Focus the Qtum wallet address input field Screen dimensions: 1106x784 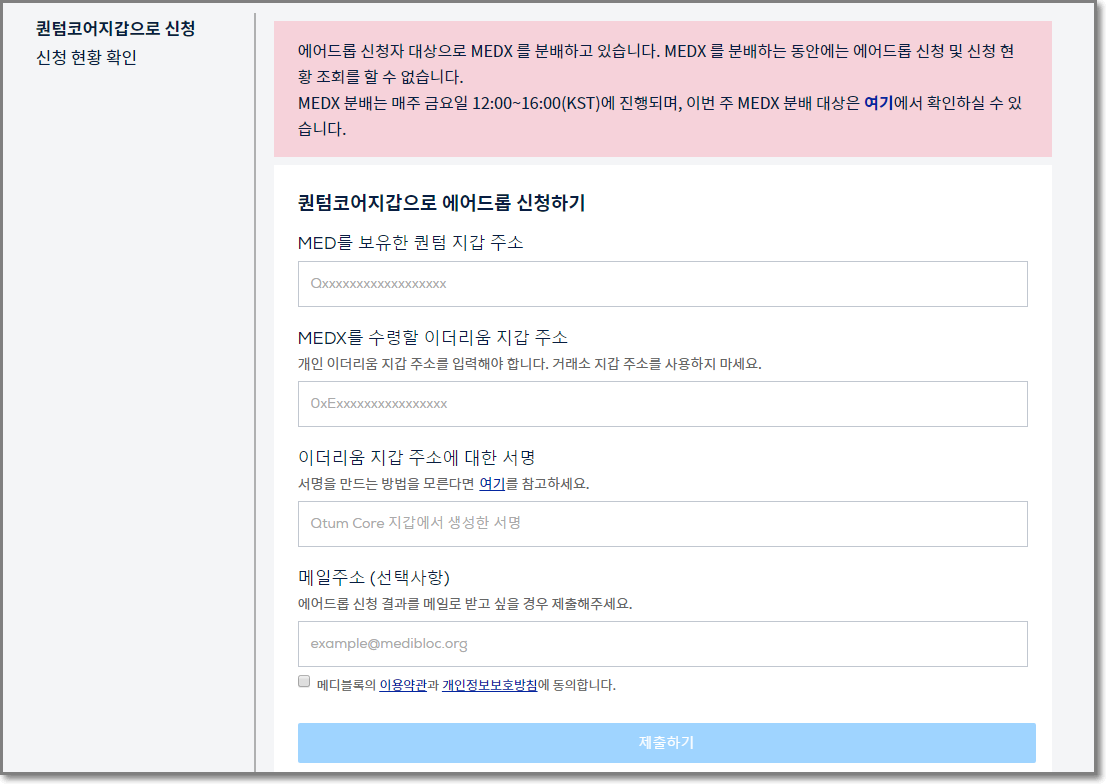[662, 284]
